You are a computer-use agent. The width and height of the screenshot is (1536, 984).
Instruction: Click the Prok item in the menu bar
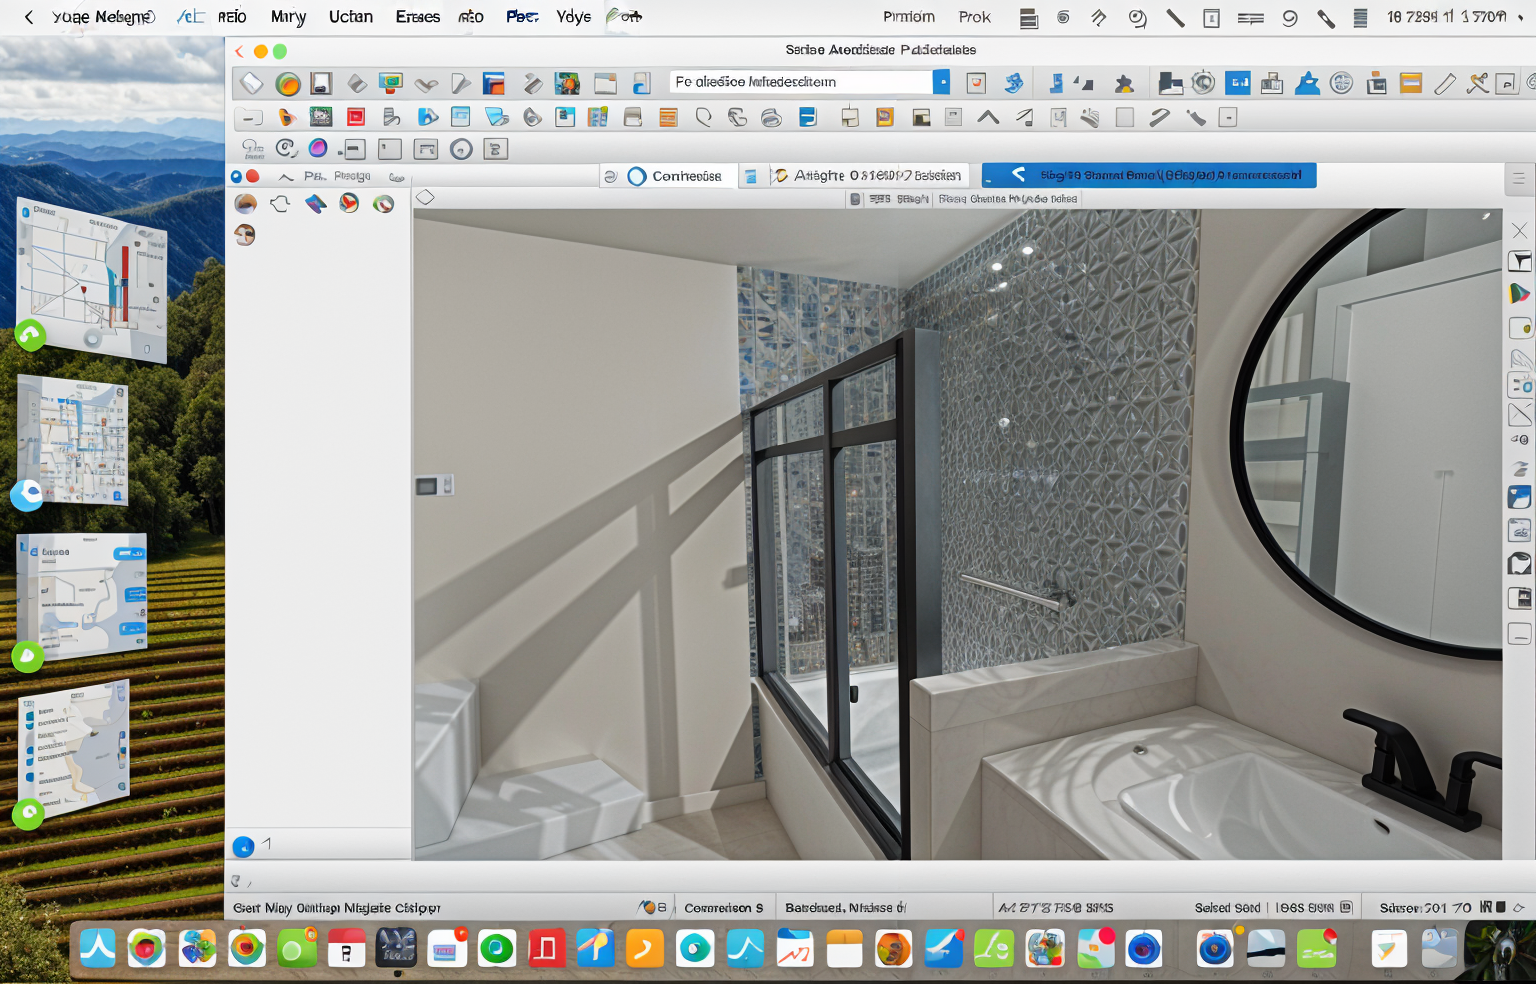point(974,17)
